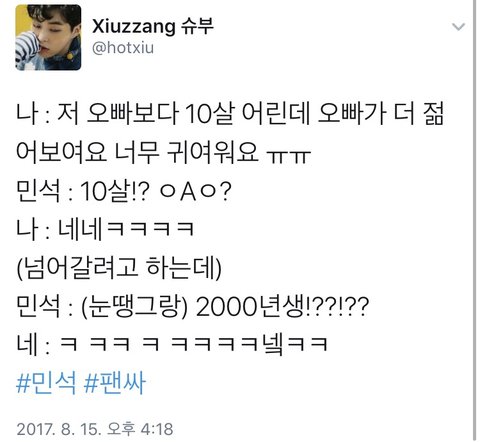Viewport: 480px width, 442px height.
Task: Click the vertical scrollbar at the right edge
Action: coord(475,221)
